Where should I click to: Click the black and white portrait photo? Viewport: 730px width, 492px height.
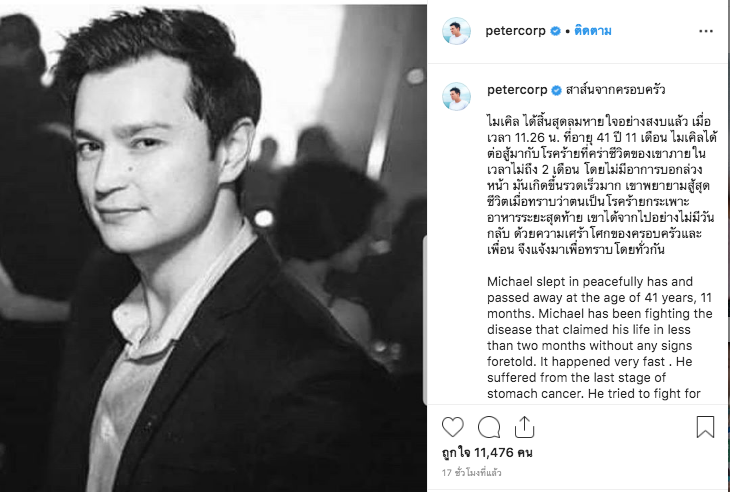coord(213,248)
